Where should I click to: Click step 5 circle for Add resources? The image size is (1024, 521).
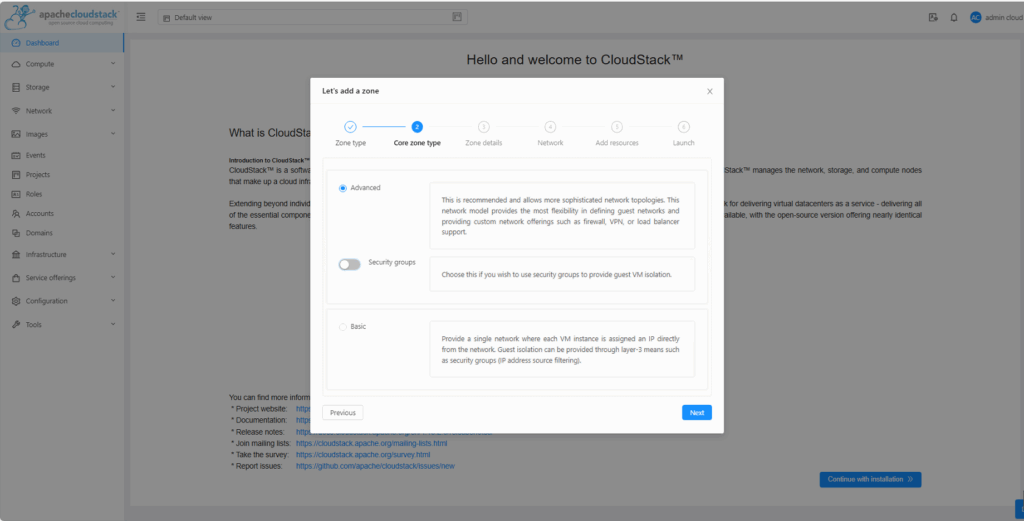click(616, 127)
